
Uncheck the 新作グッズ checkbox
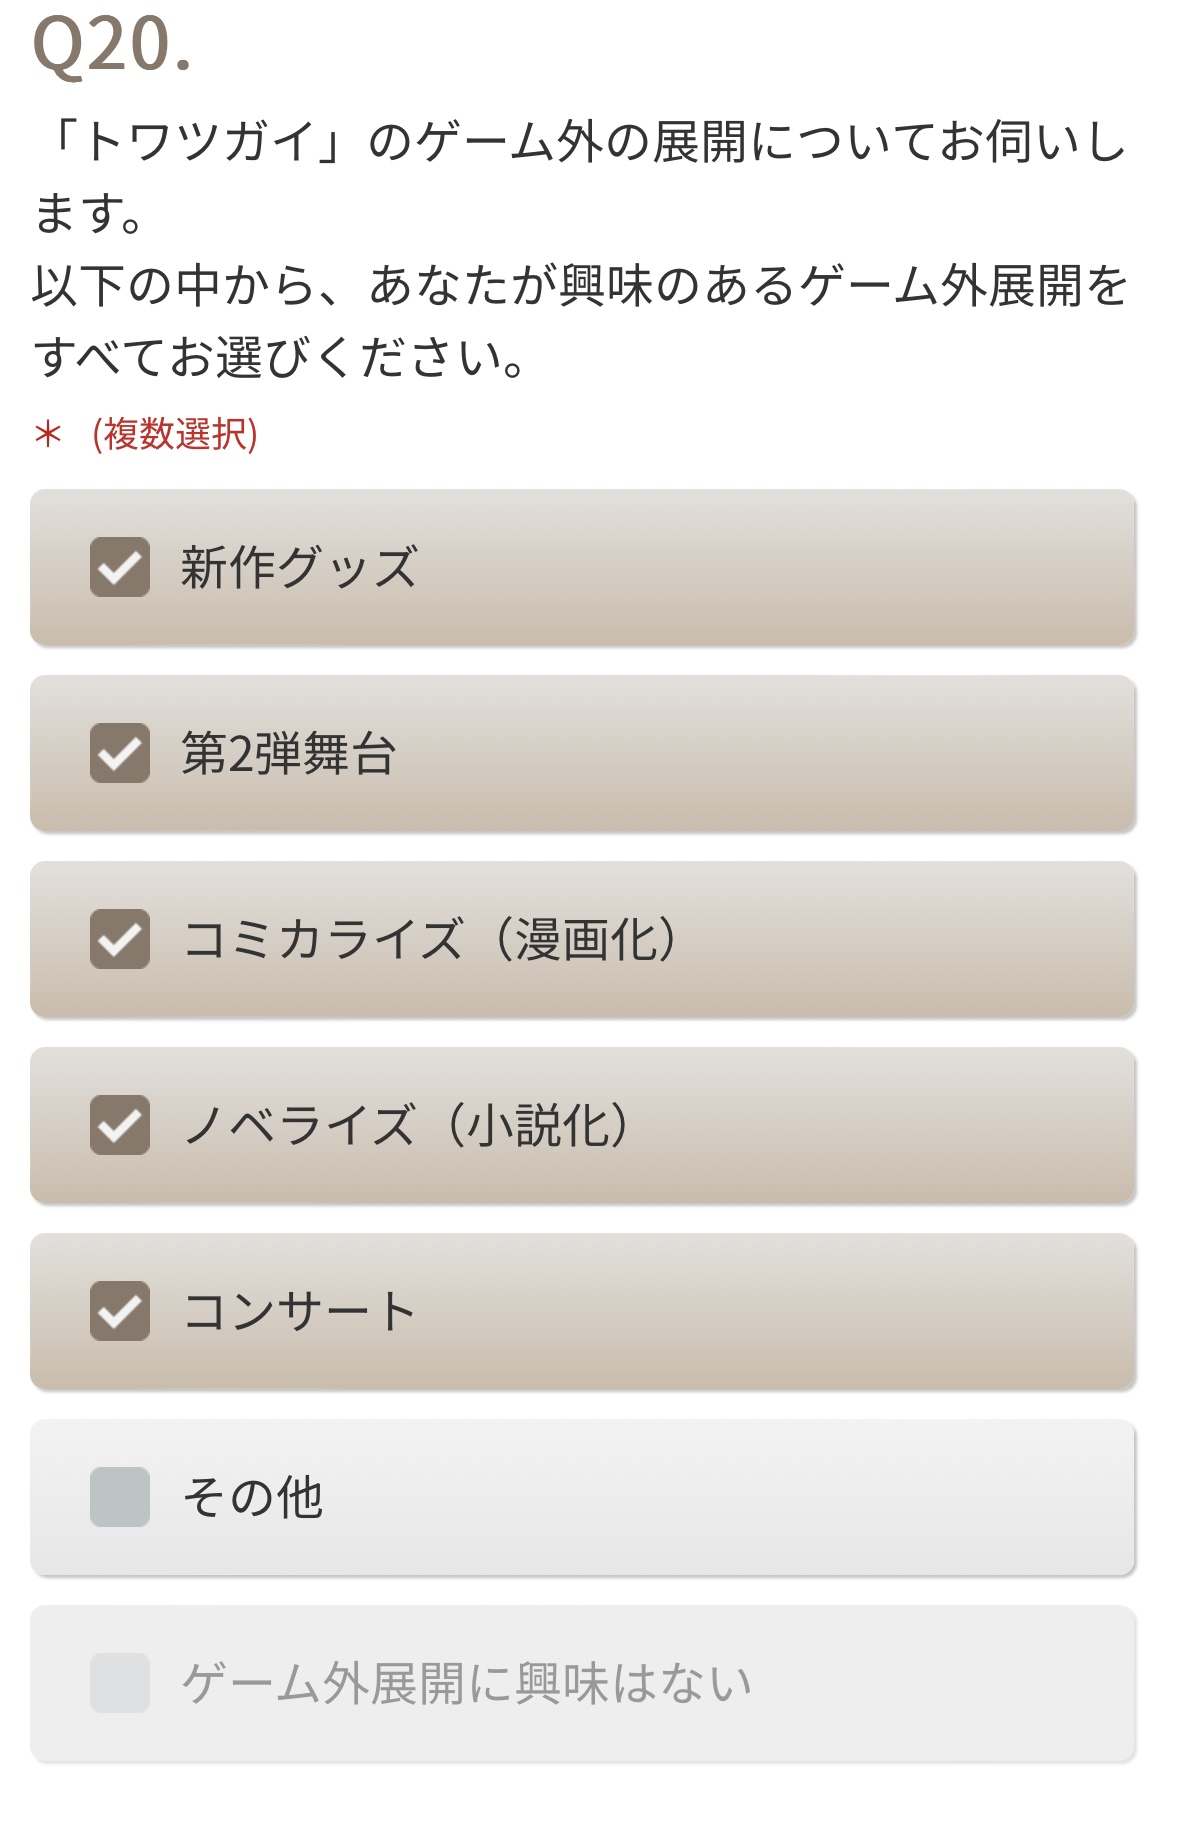click(x=120, y=567)
